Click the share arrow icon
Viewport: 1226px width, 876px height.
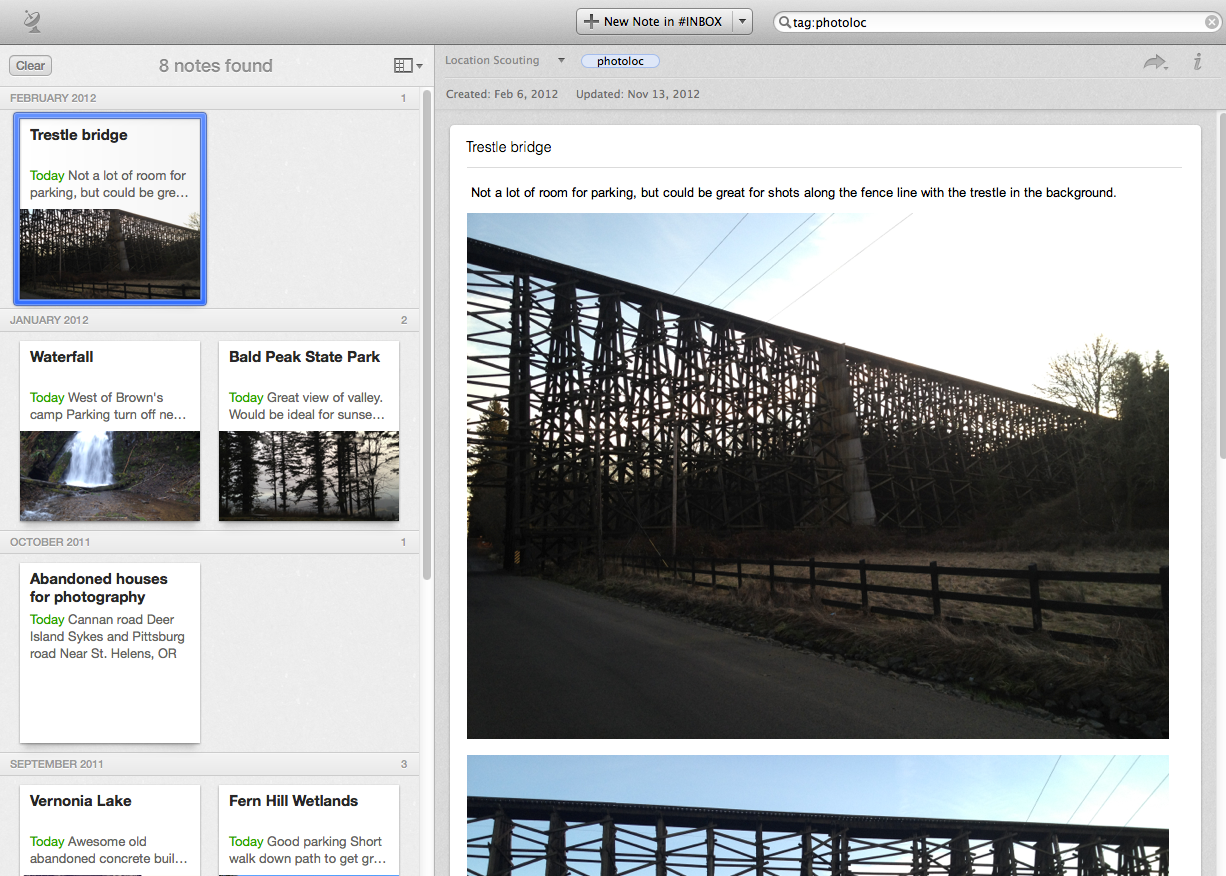coord(1155,62)
